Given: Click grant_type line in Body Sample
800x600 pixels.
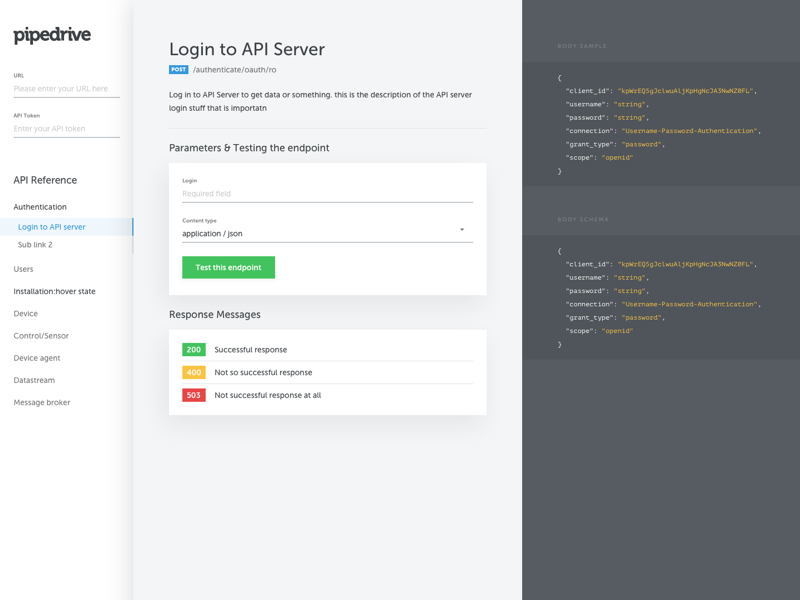Looking at the screenshot, I should coord(615,144).
